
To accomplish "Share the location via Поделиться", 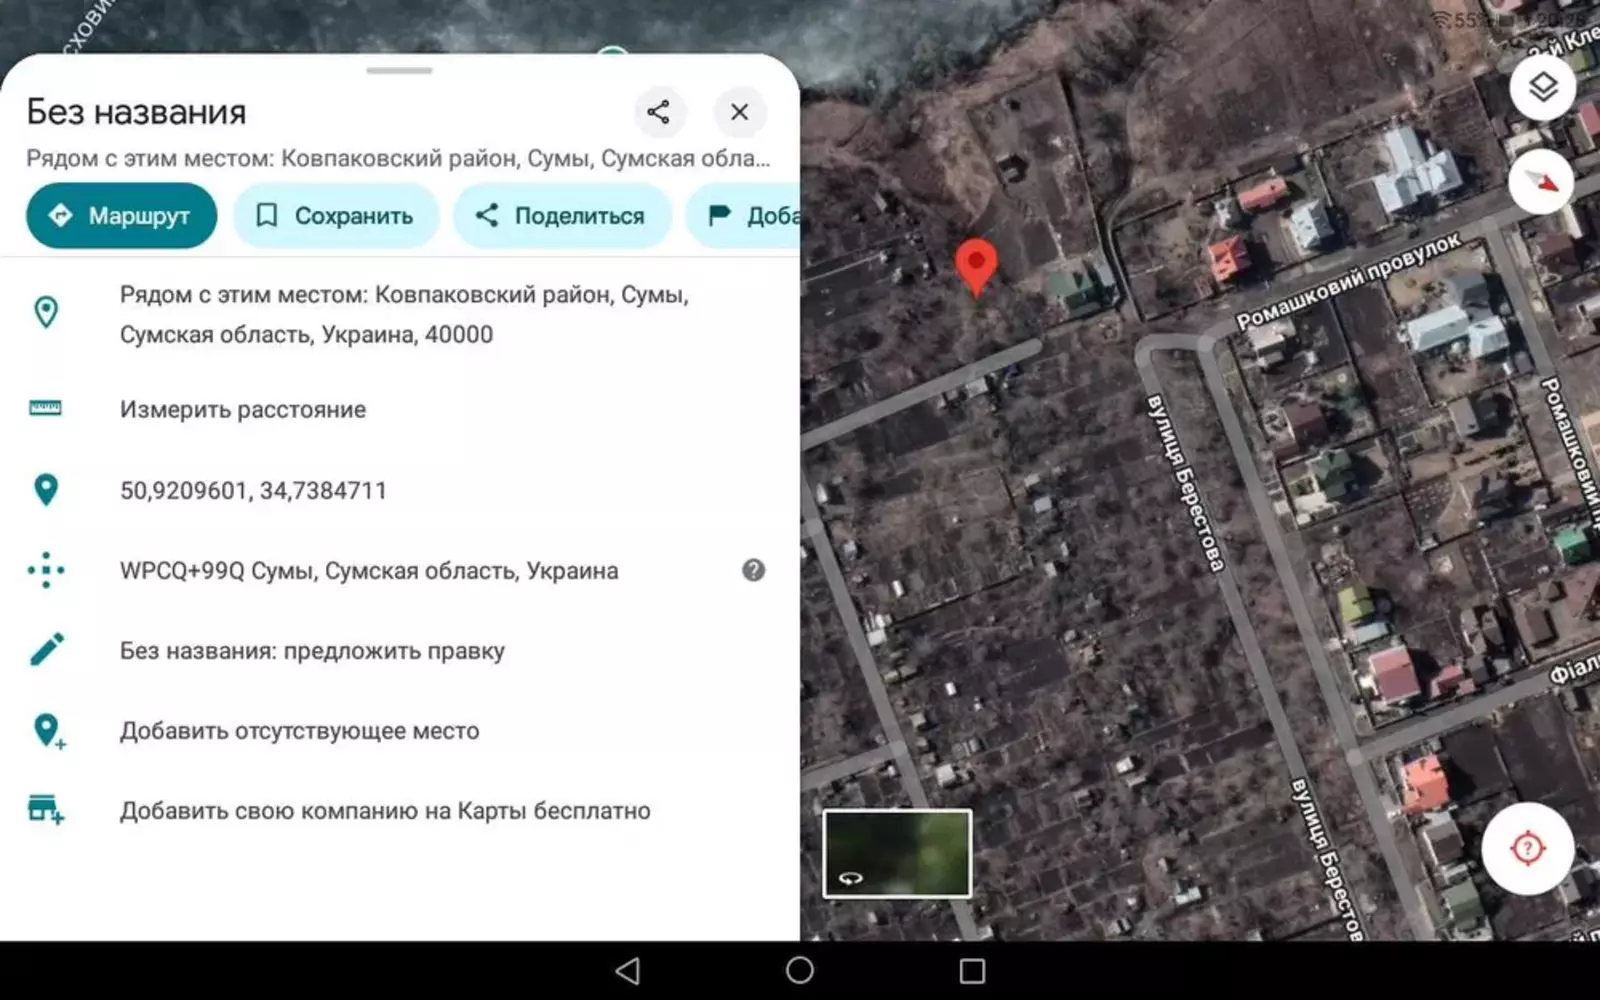I will click(561, 215).
